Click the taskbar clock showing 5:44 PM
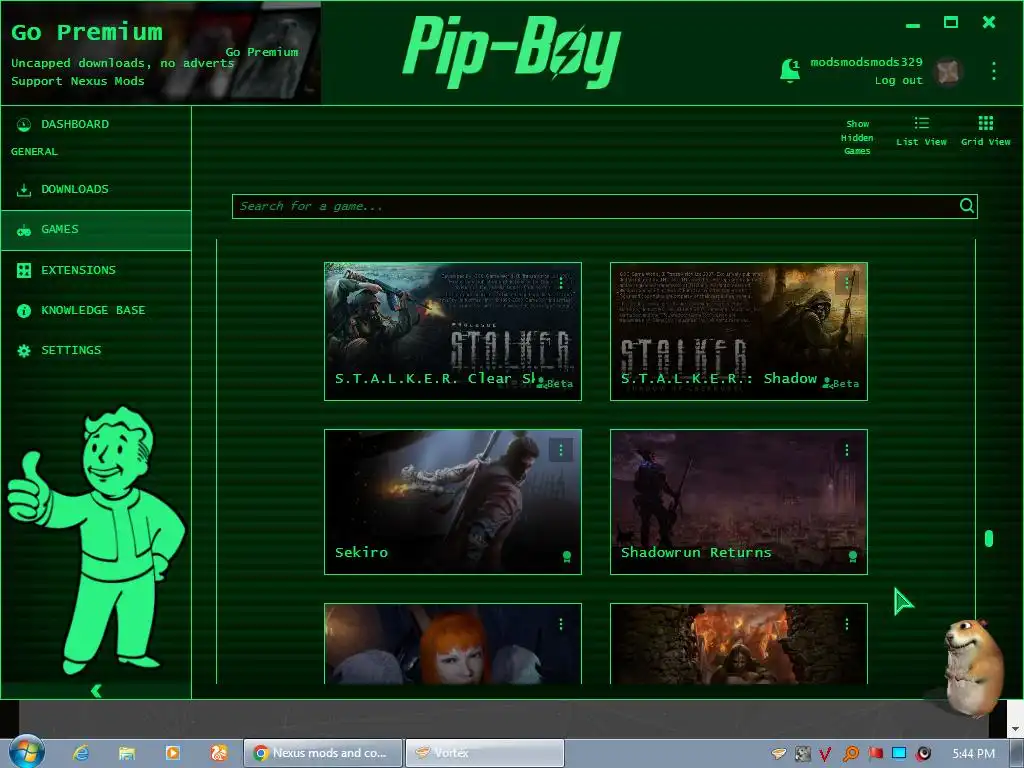This screenshot has width=1024, height=768. (973, 754)
